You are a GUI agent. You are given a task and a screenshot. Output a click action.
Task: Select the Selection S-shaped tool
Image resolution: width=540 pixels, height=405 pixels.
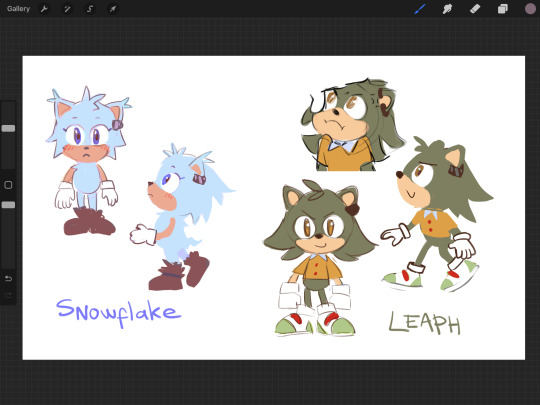[x=90, y=9]
